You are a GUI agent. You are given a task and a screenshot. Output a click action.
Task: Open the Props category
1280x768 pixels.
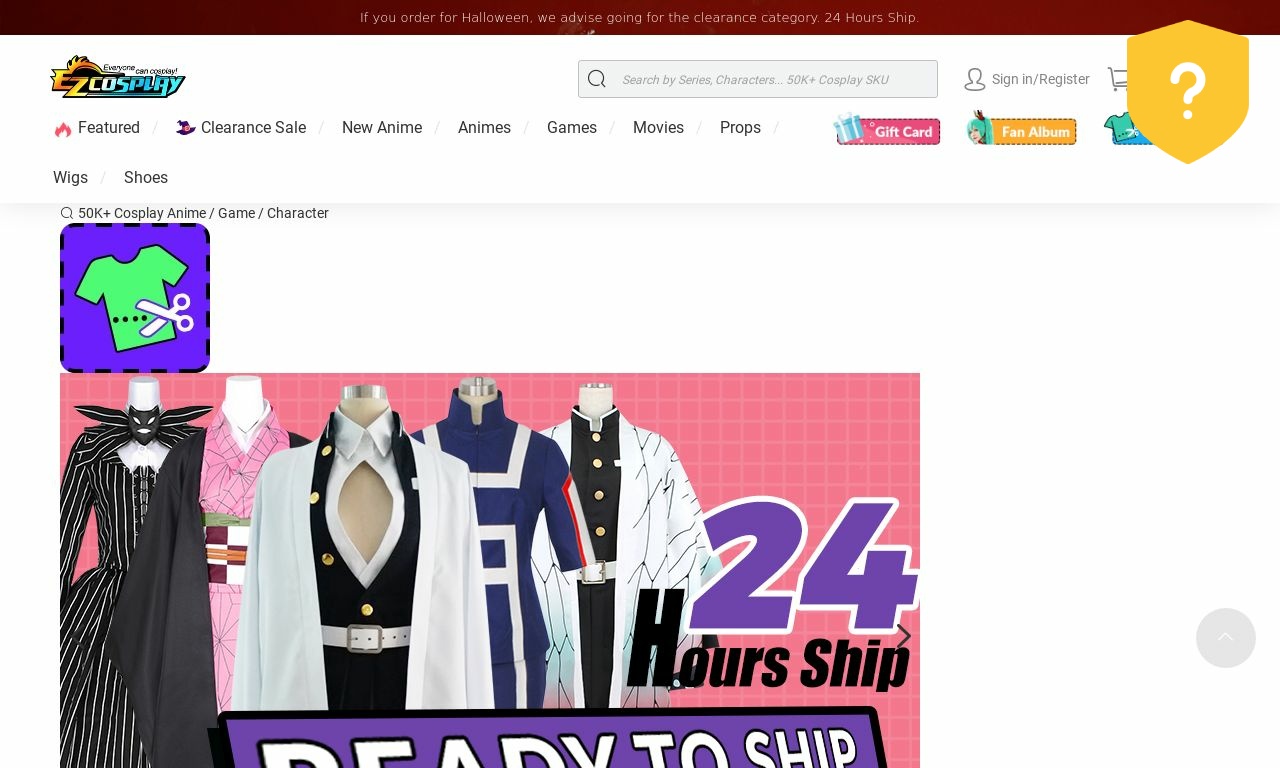(740, 128)
